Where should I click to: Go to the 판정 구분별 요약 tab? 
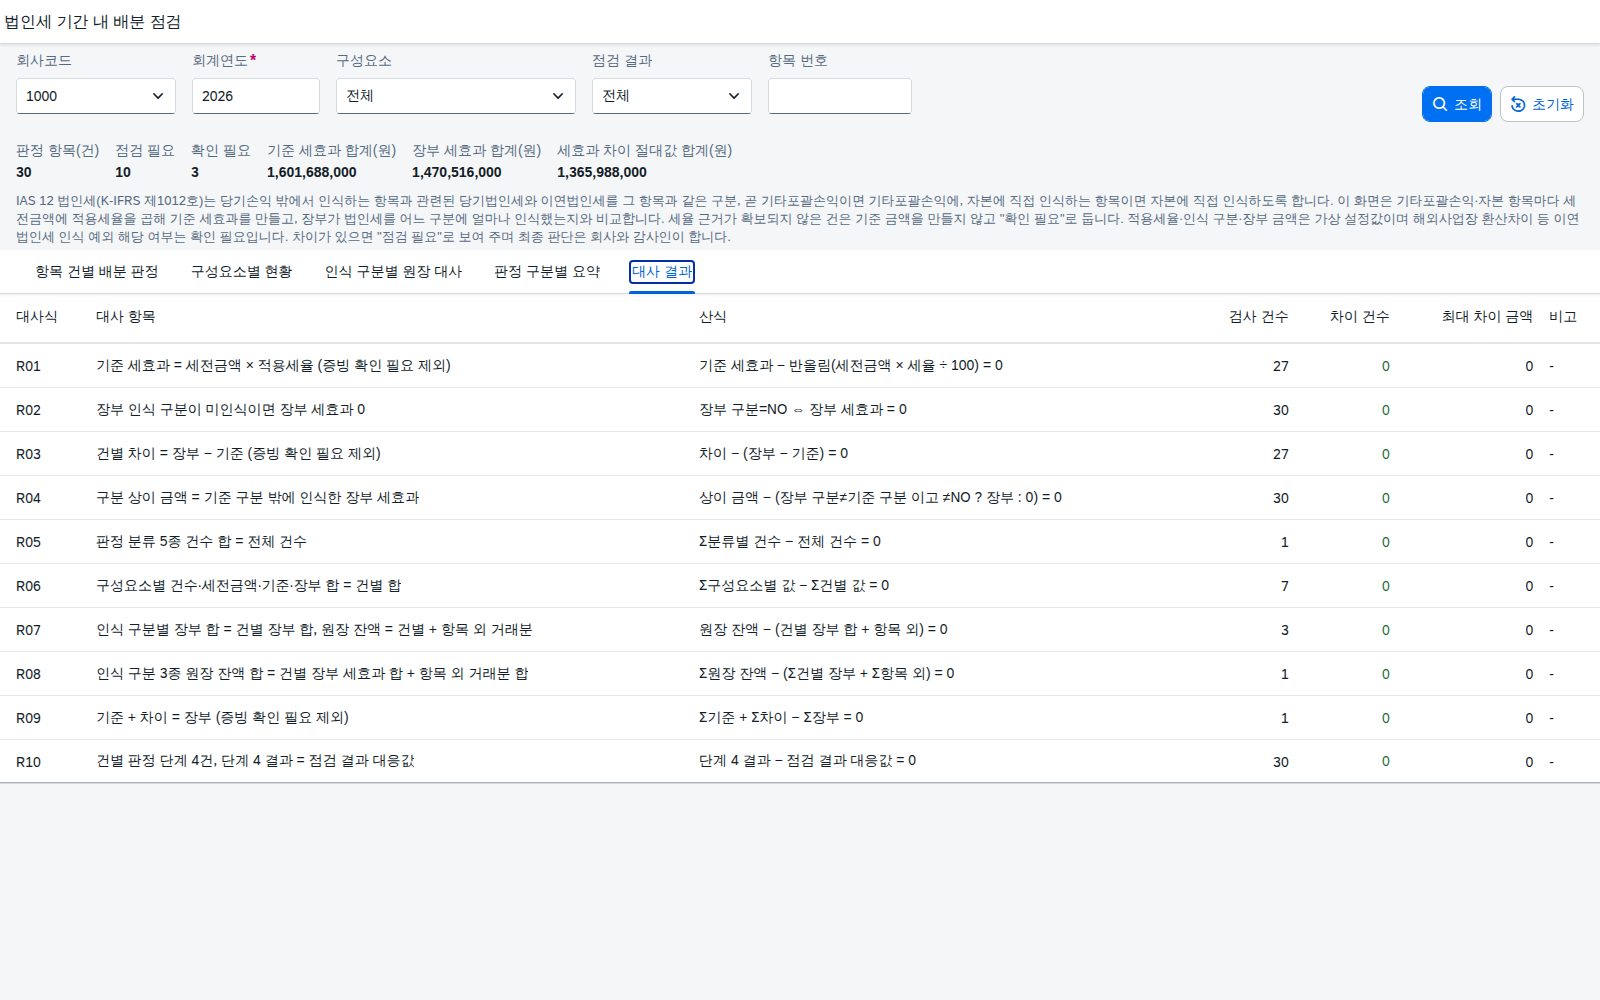point(547,272)
